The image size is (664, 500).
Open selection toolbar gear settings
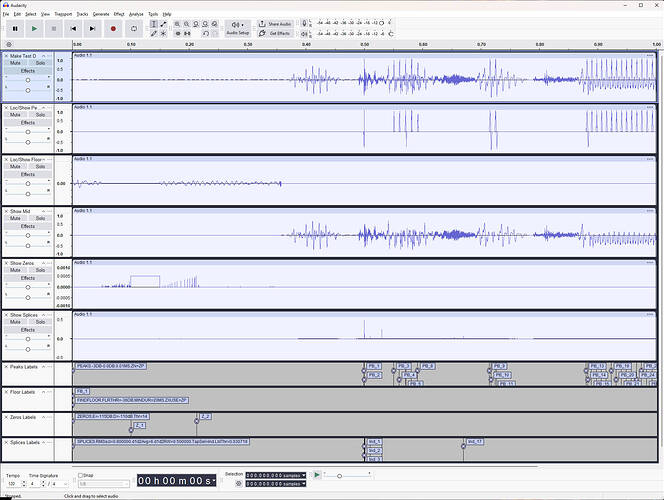tap(238, 483)
